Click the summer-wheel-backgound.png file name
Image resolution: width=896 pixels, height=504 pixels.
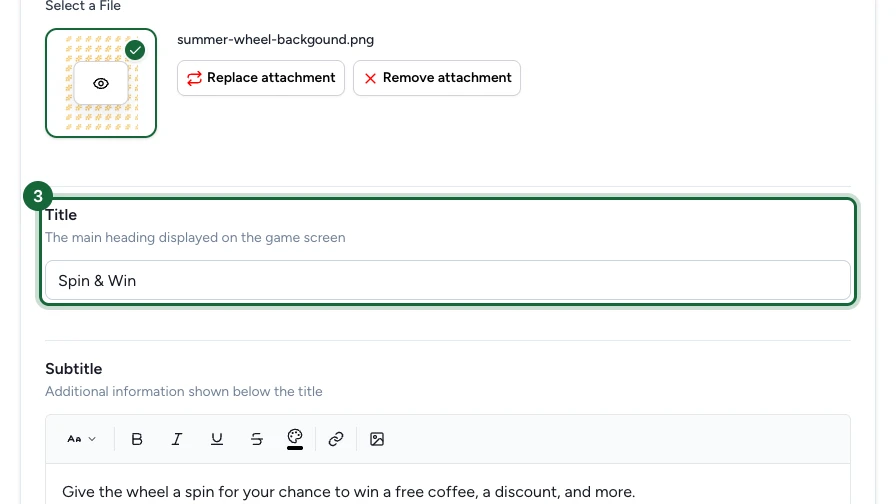click(275, 39)
